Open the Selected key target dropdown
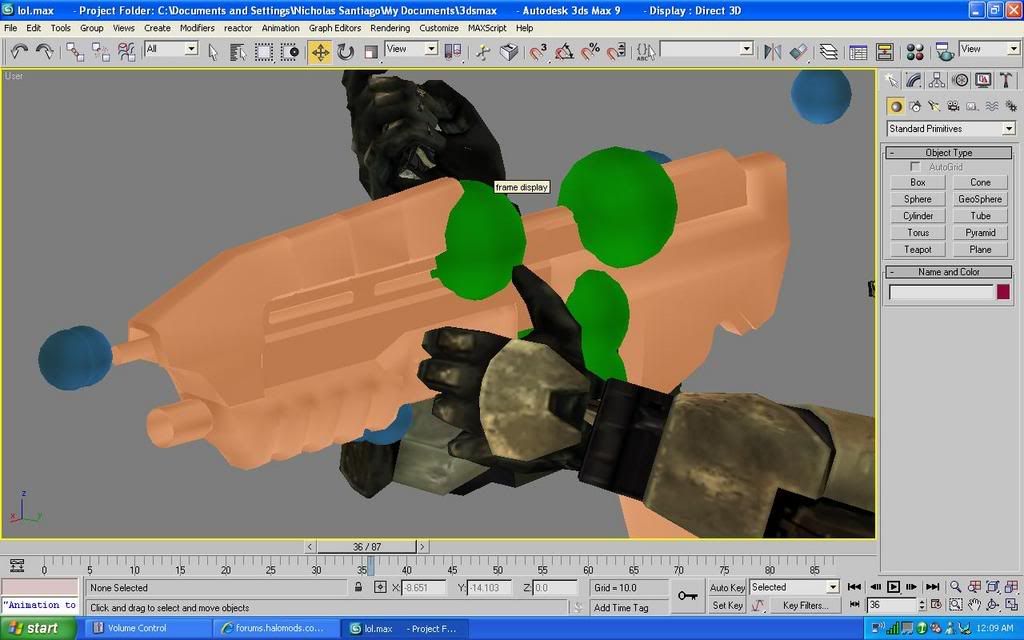1024x640 pixels. (x=794, y=587)
